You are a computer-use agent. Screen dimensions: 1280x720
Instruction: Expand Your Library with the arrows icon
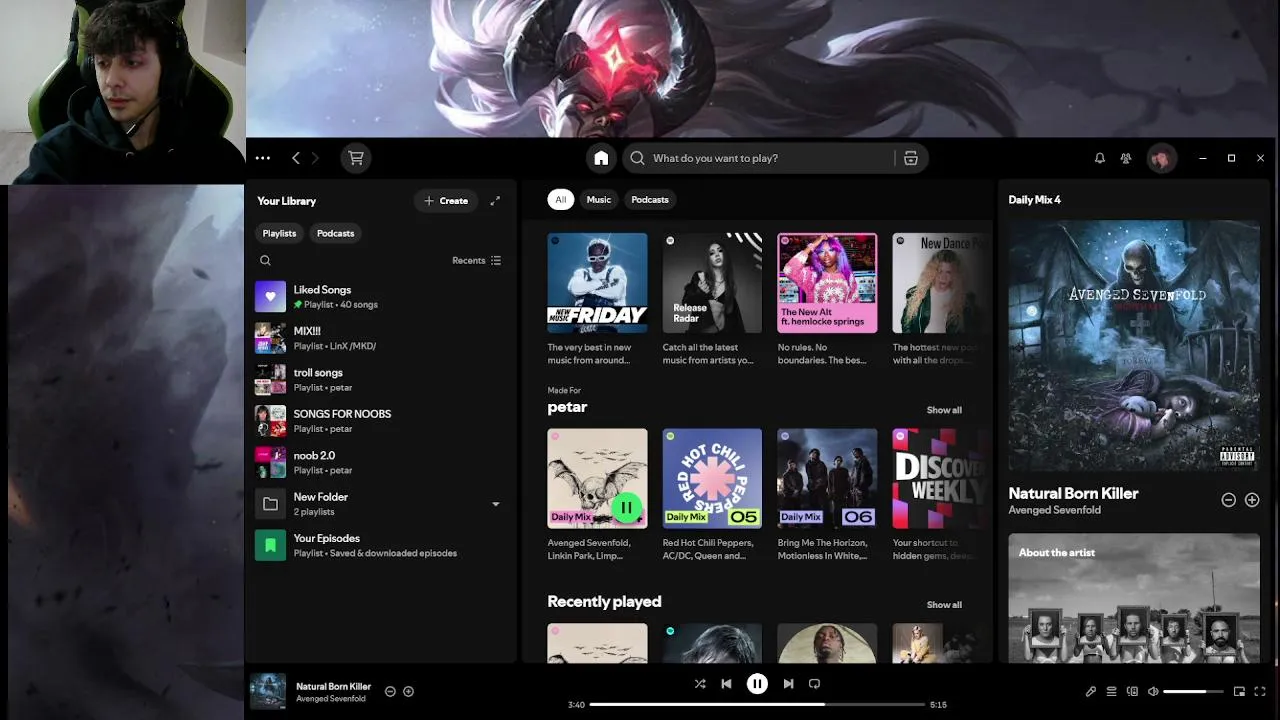click(495, 201)
